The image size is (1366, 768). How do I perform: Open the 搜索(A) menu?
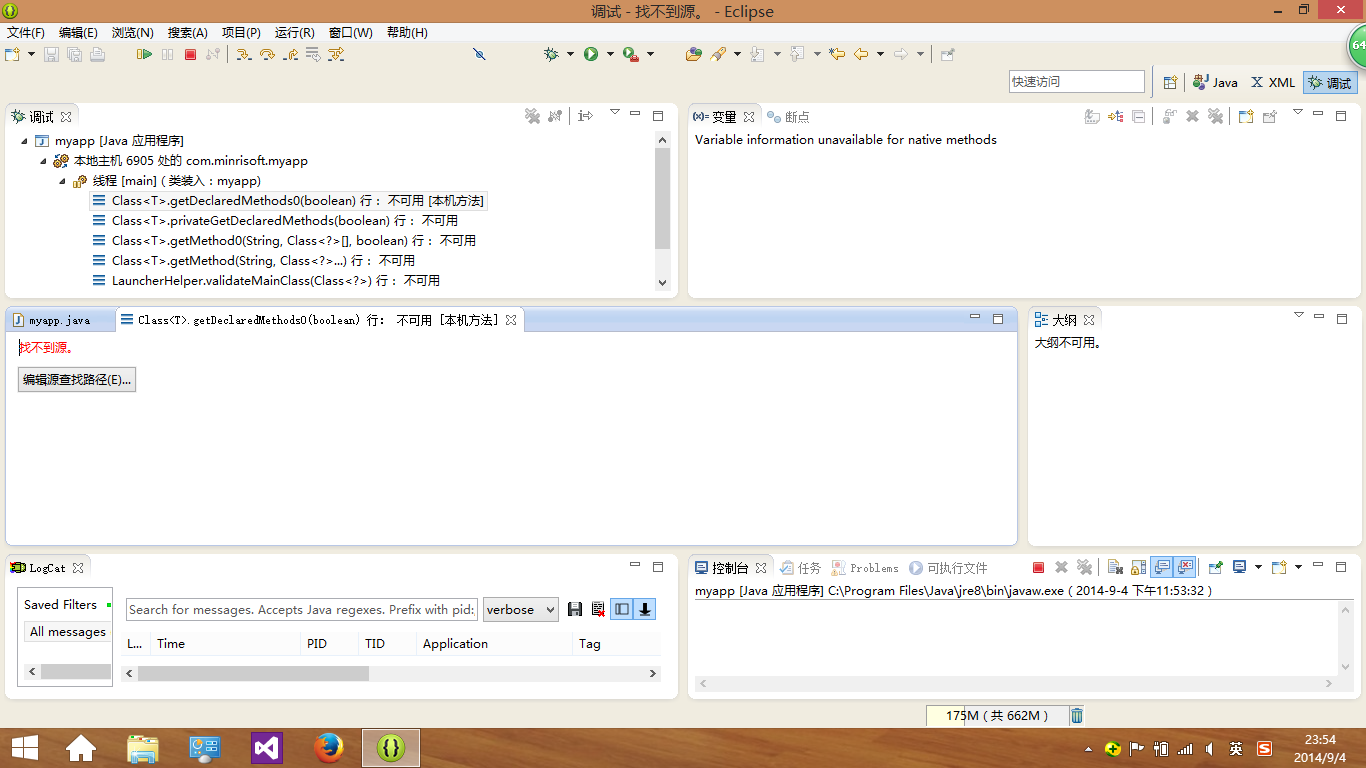click(188, 32)
